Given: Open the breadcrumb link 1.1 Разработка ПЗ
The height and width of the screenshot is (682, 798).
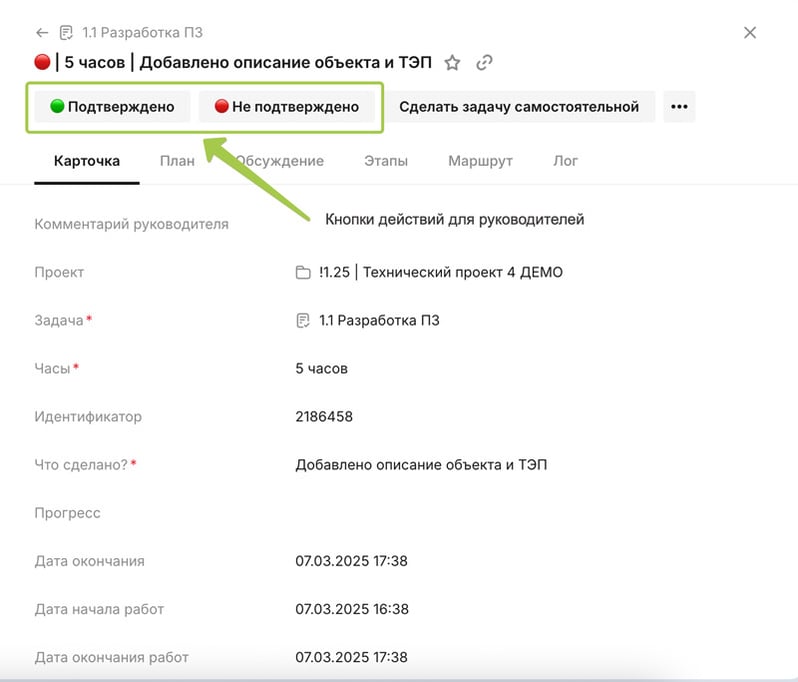Looking at the screenshot, I should (142, 33).
